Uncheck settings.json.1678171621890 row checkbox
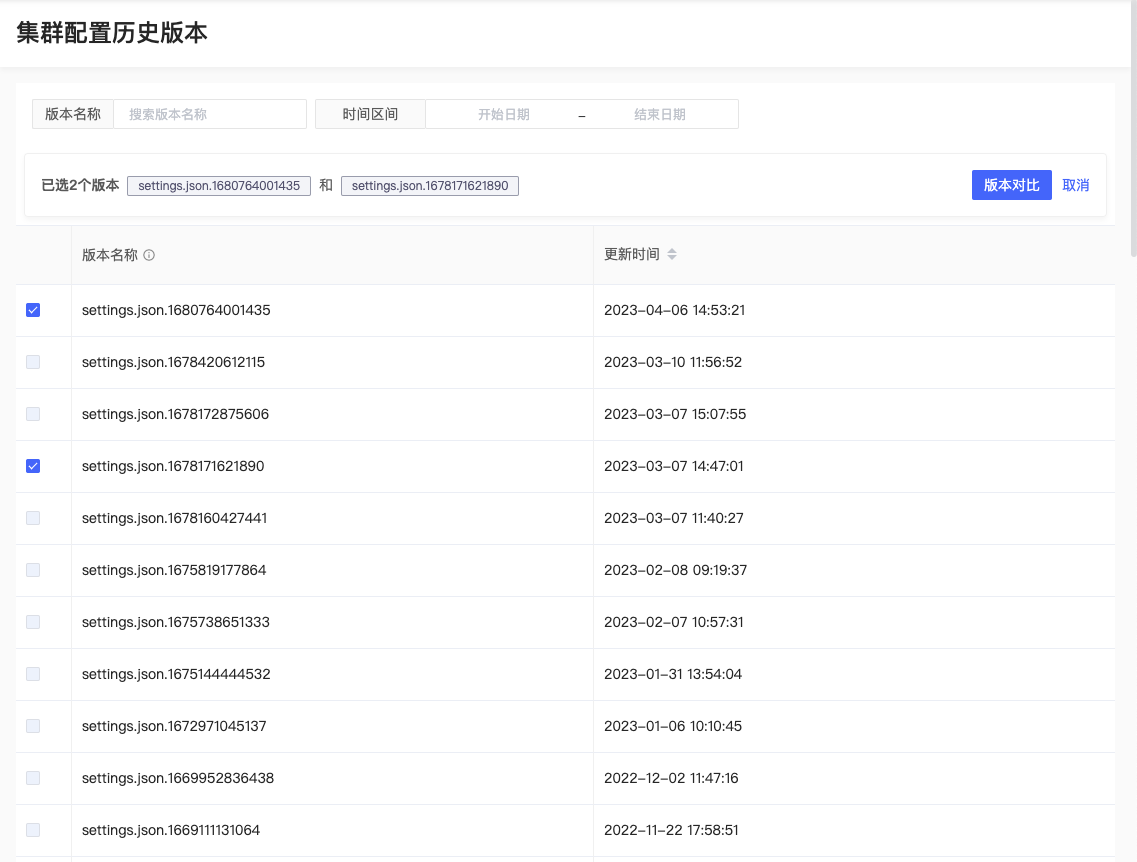This screenshot has height=862, width=1137. 33,466
